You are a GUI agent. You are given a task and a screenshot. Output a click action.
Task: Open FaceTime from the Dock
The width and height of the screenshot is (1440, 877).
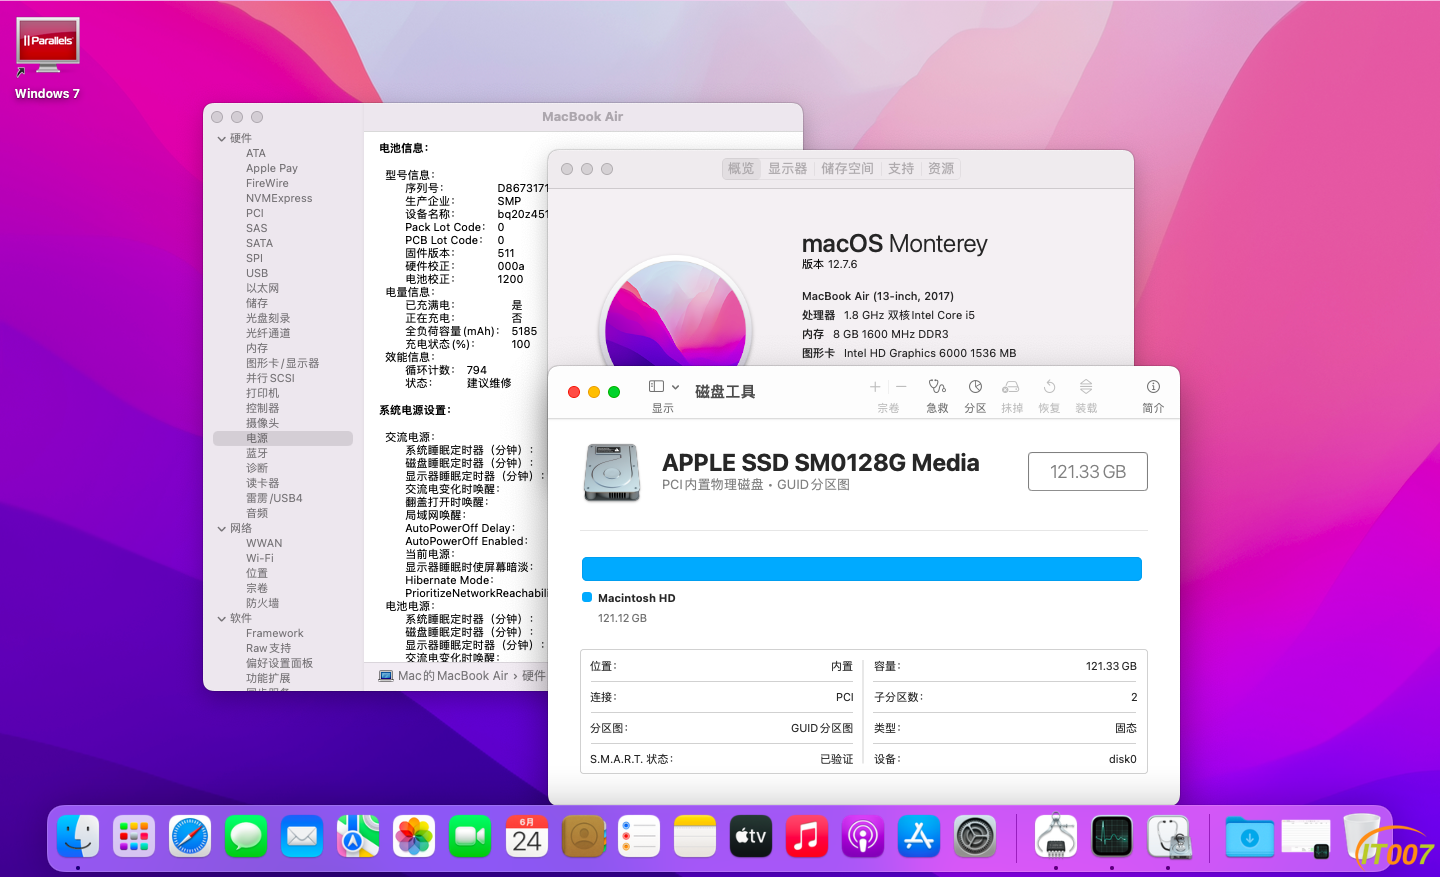(470, 836)
